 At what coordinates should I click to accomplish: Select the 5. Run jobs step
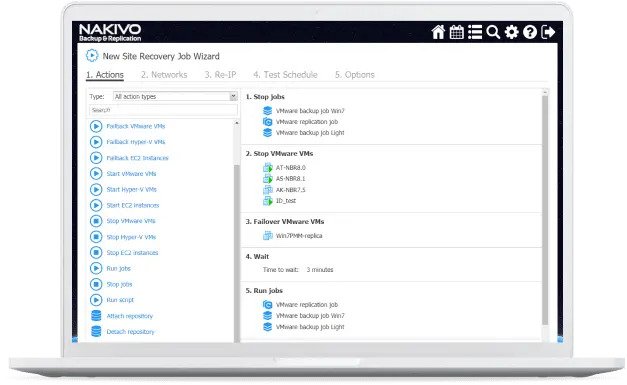coord(264,291)
